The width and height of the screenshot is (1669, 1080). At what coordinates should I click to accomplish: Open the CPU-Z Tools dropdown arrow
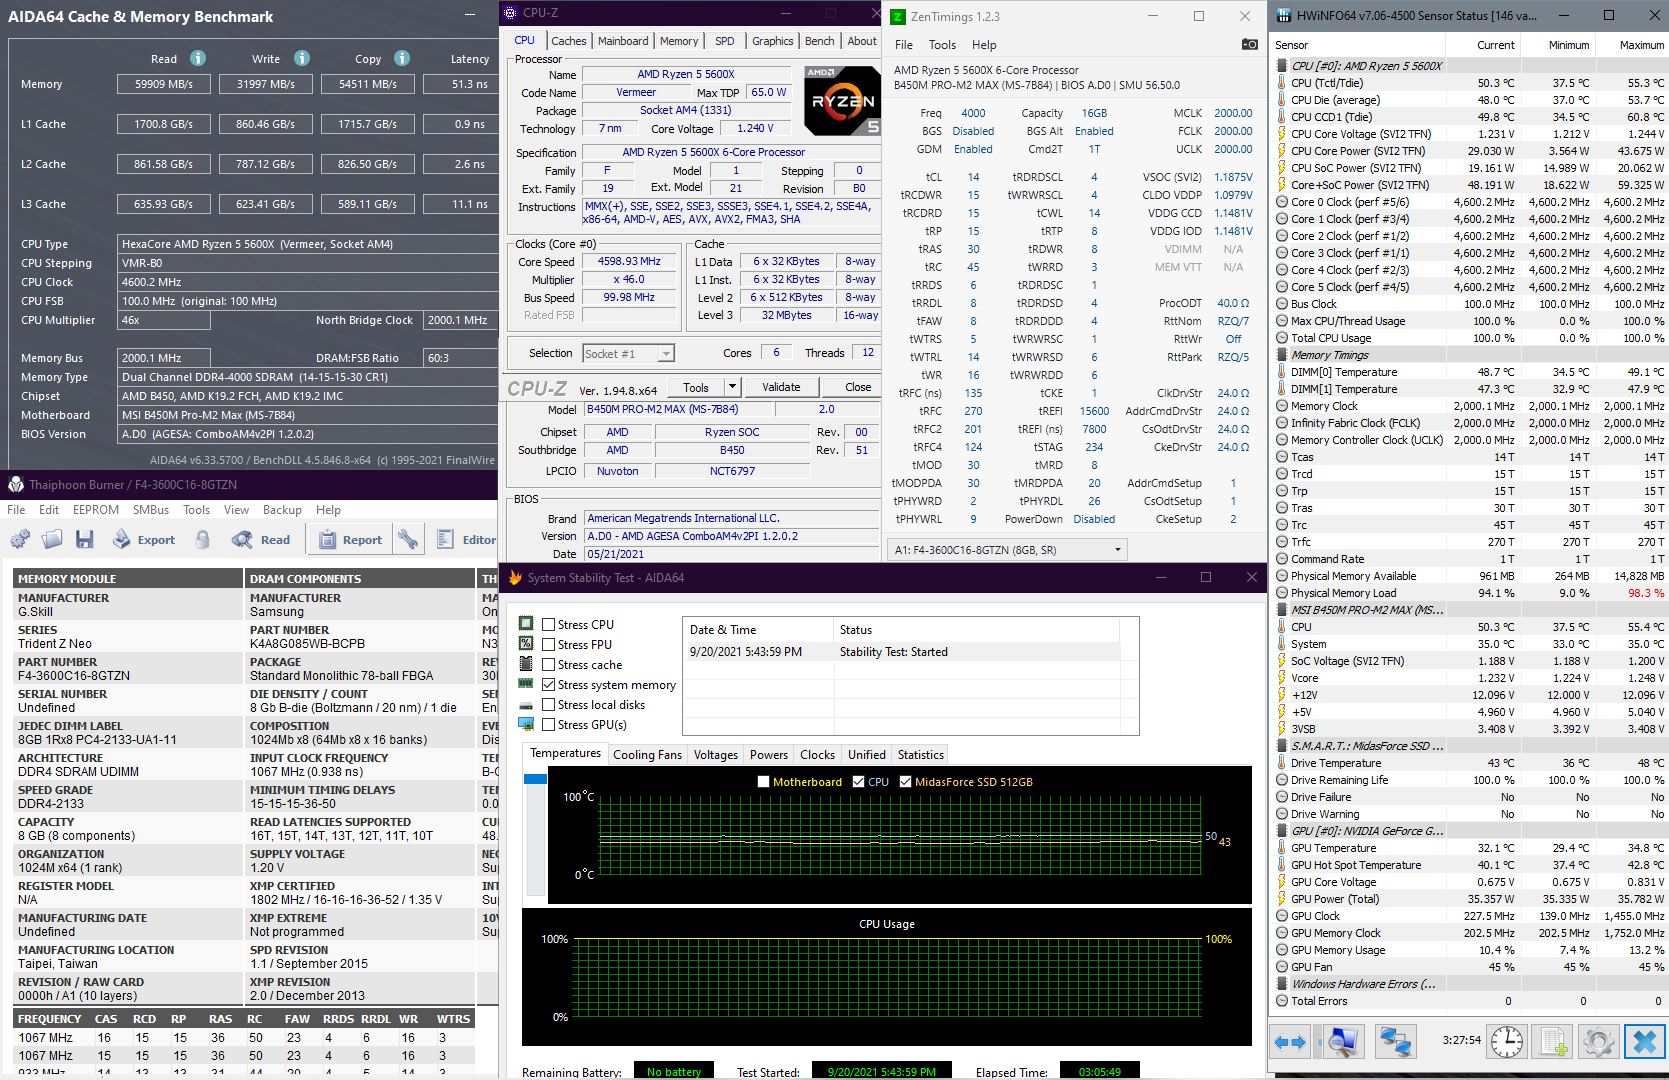[x=732, y=387]
